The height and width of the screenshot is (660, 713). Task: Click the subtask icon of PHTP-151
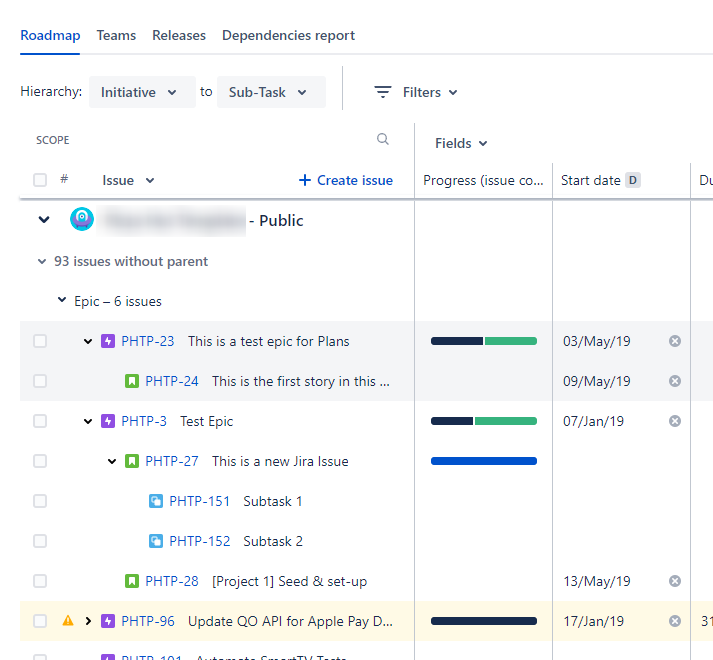tap(156, 501)
